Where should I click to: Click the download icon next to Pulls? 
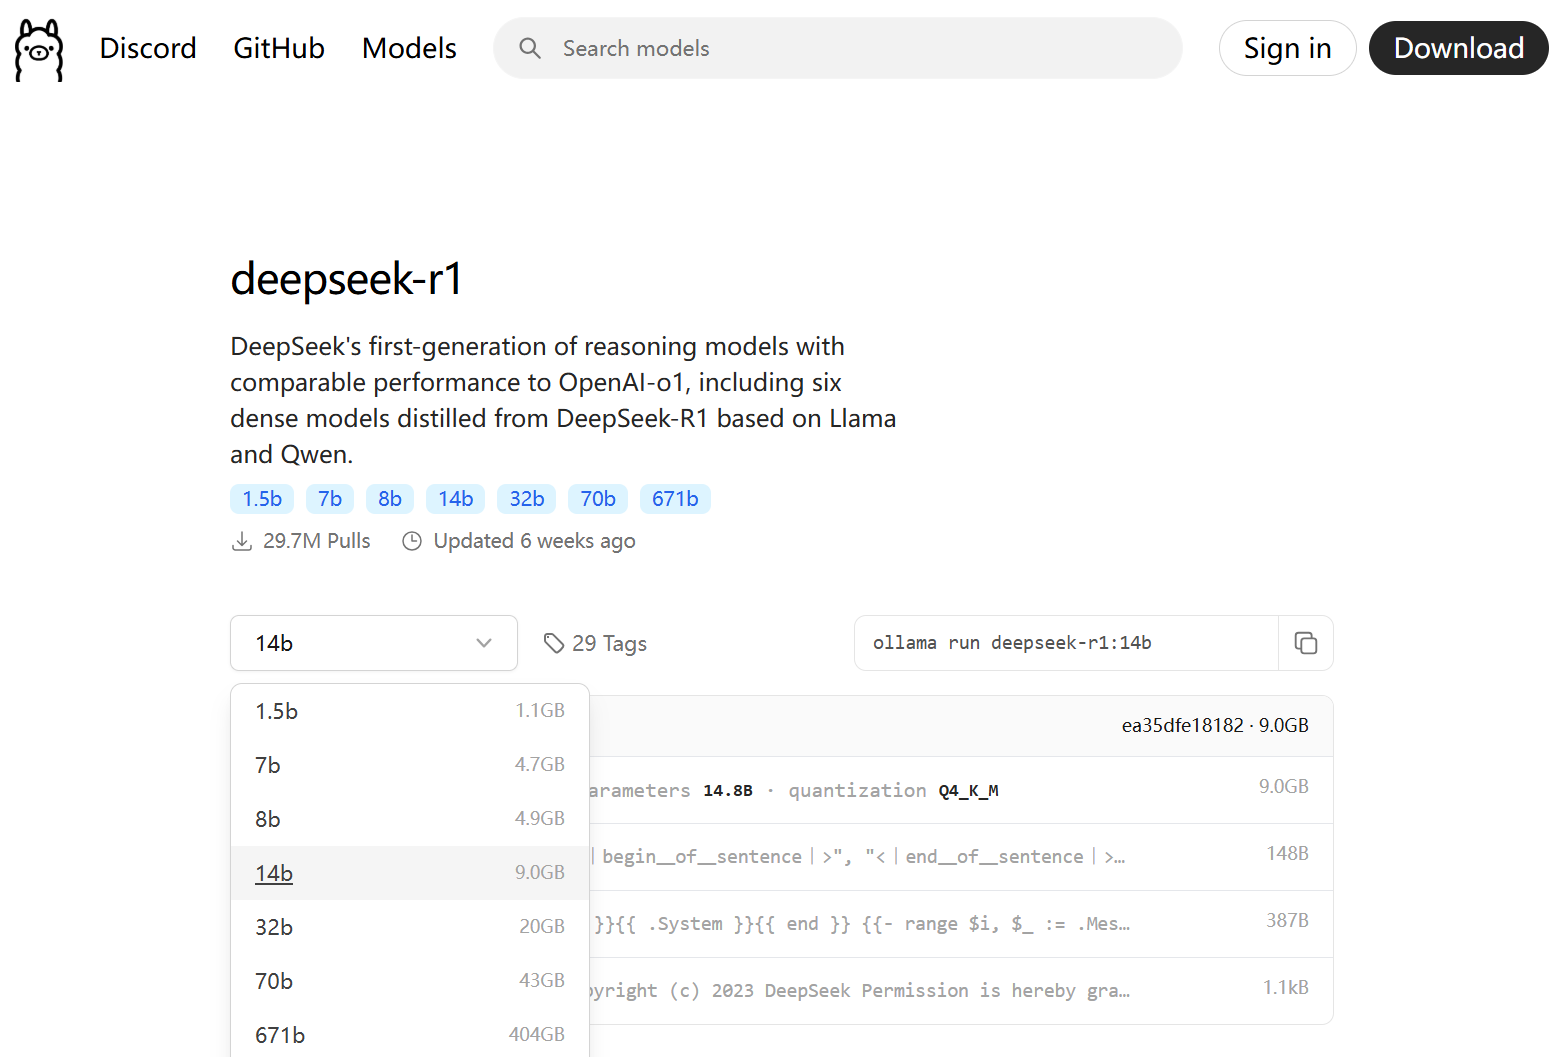(242, 541)
